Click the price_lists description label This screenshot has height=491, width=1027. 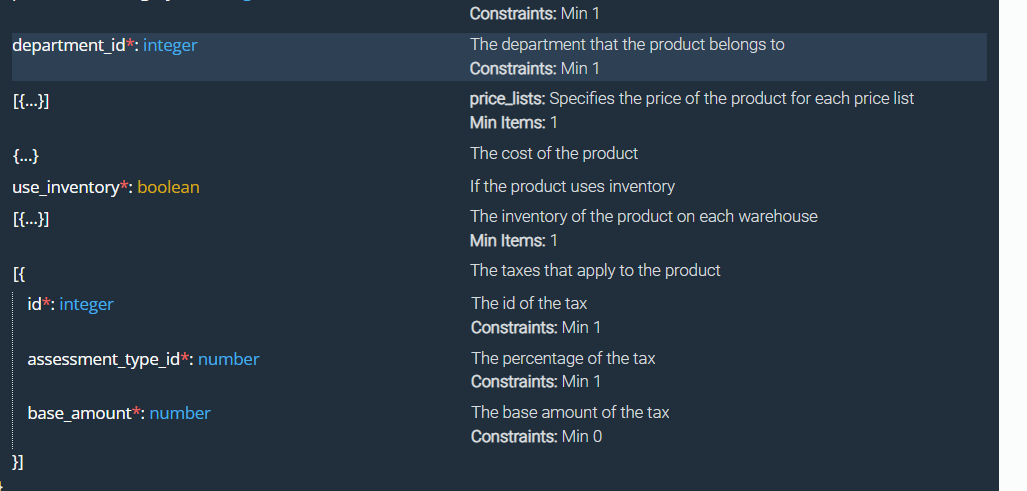coord(508,99)
